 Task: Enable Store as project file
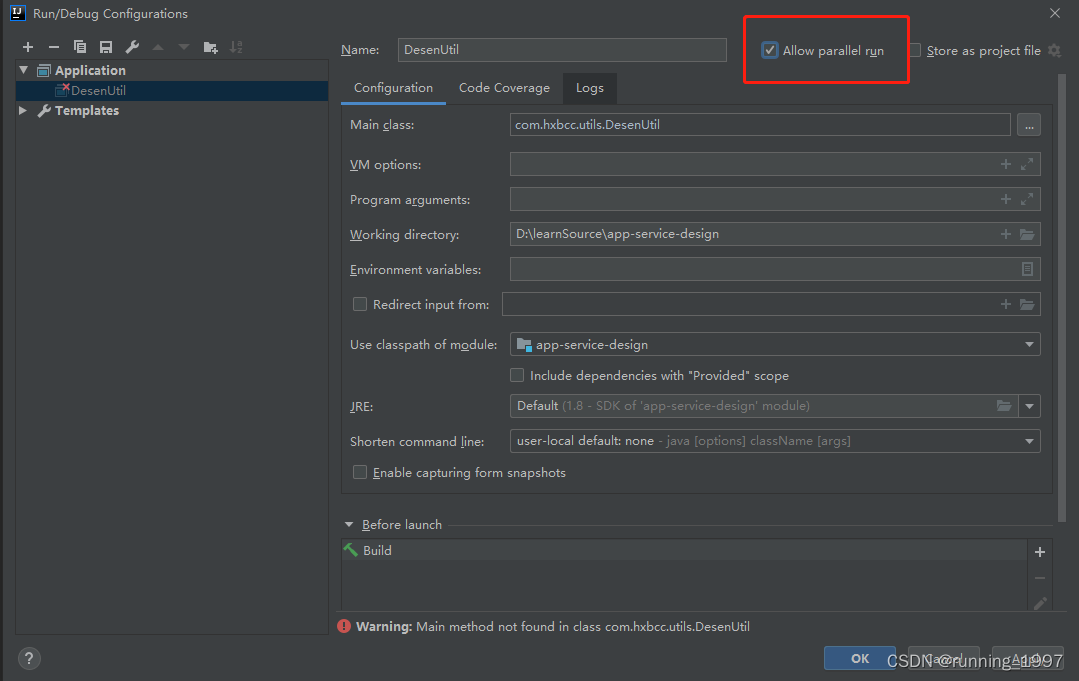click(x=915, y=49)
